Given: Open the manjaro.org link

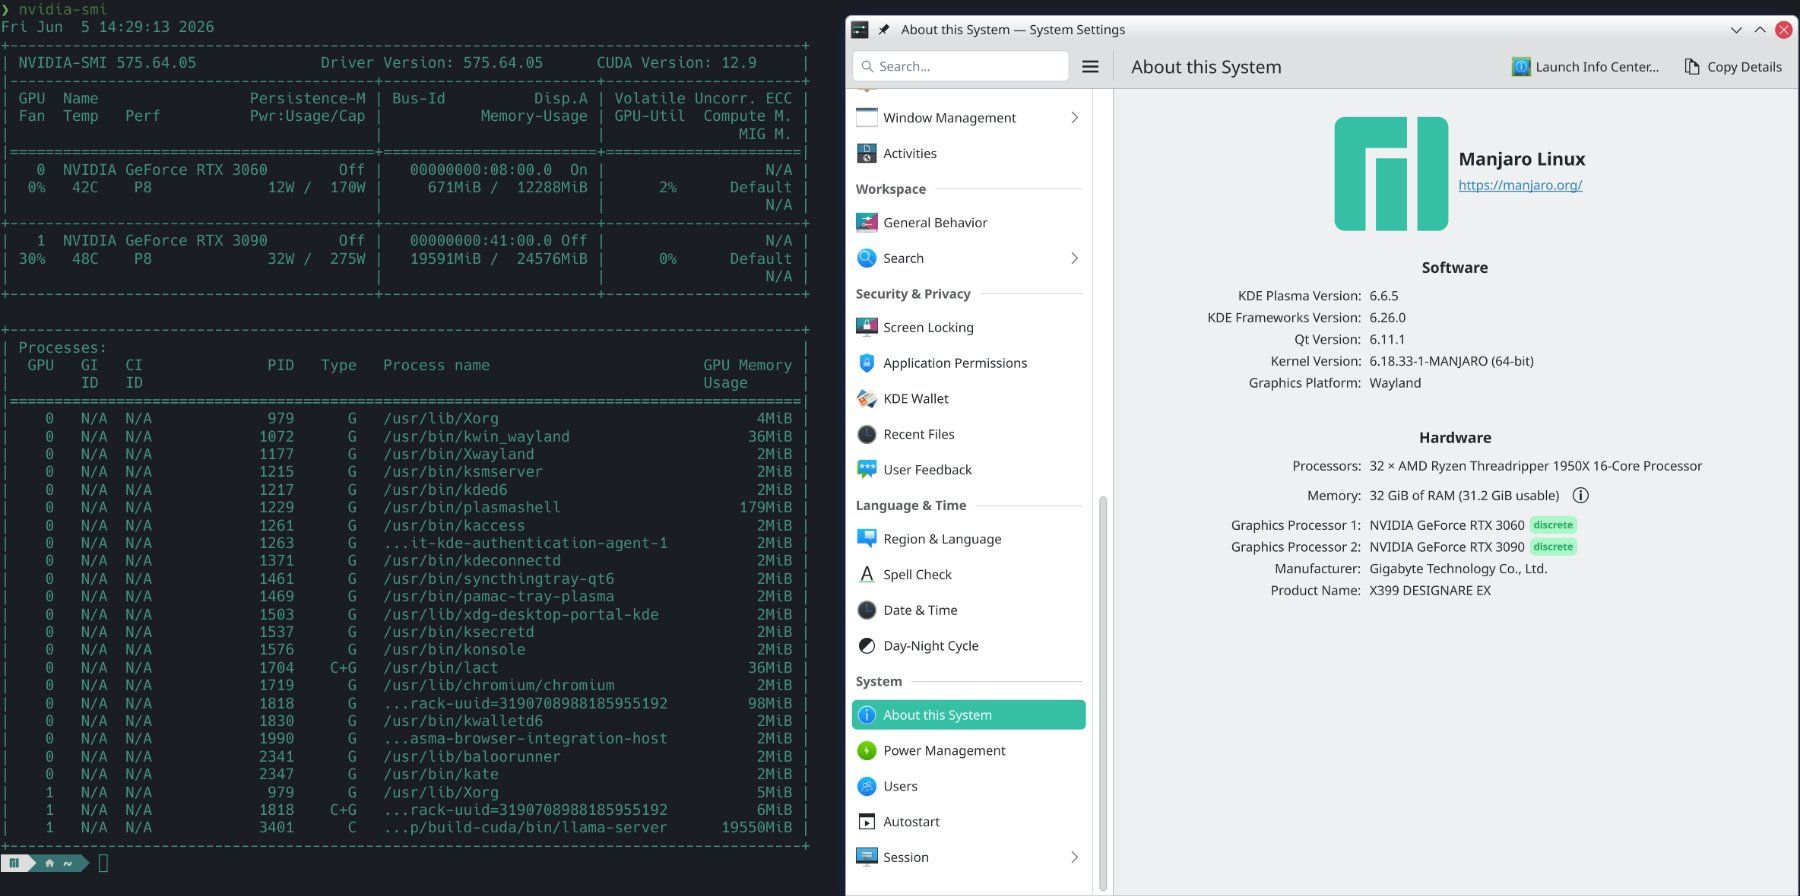Looking at the screenshot, I should click(x=1520, y=185).
